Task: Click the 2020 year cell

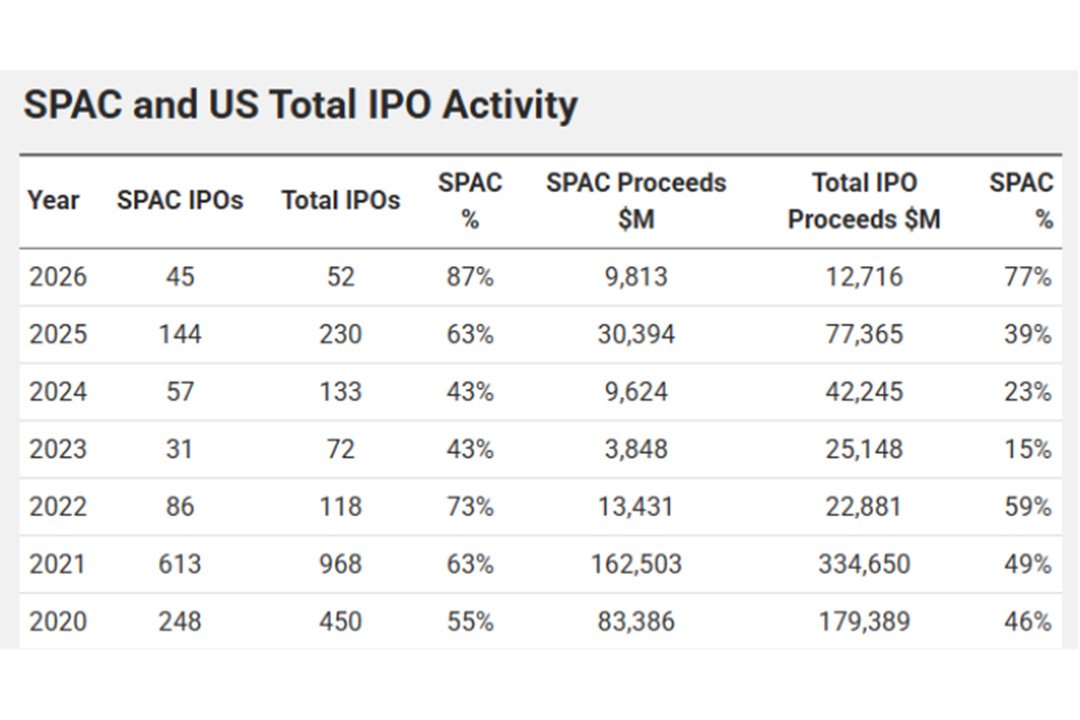Action: [58, 622]
